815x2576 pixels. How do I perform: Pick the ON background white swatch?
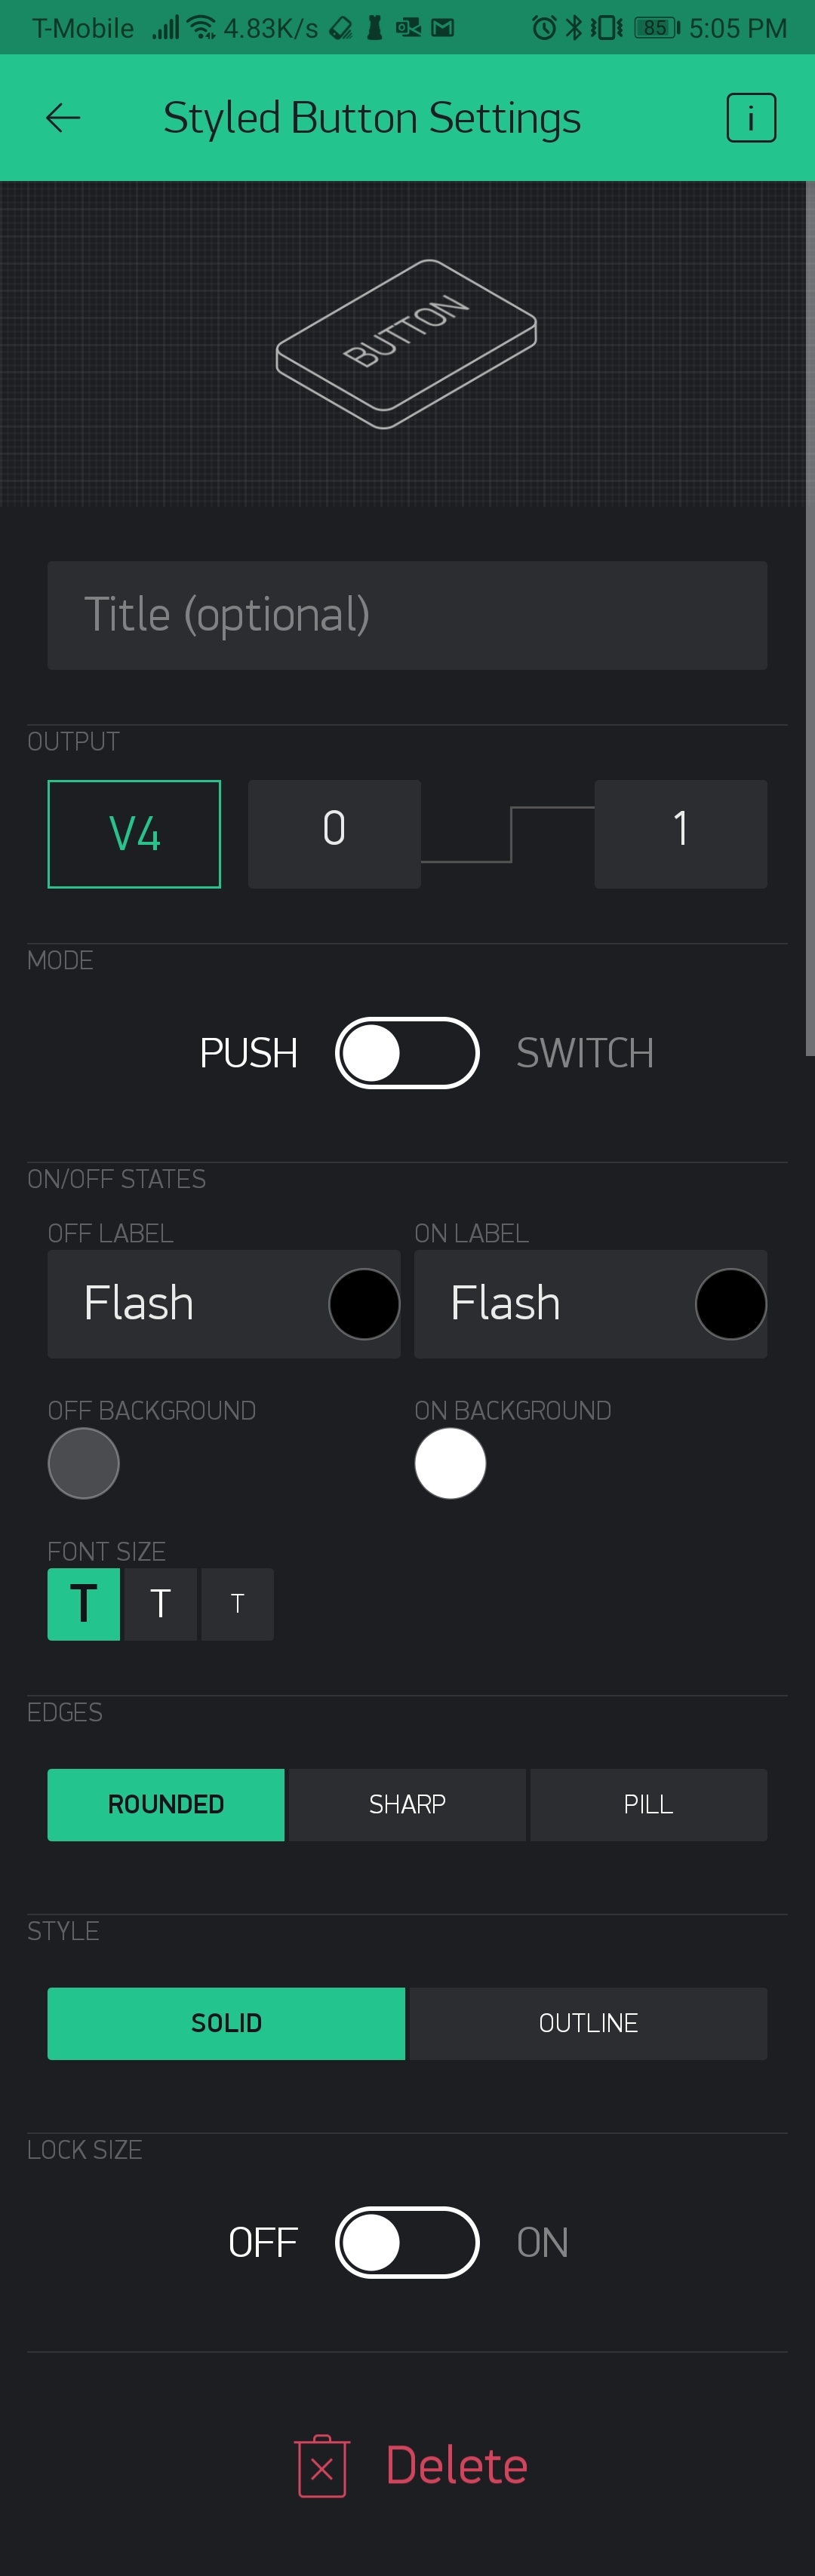point(450,1463)
